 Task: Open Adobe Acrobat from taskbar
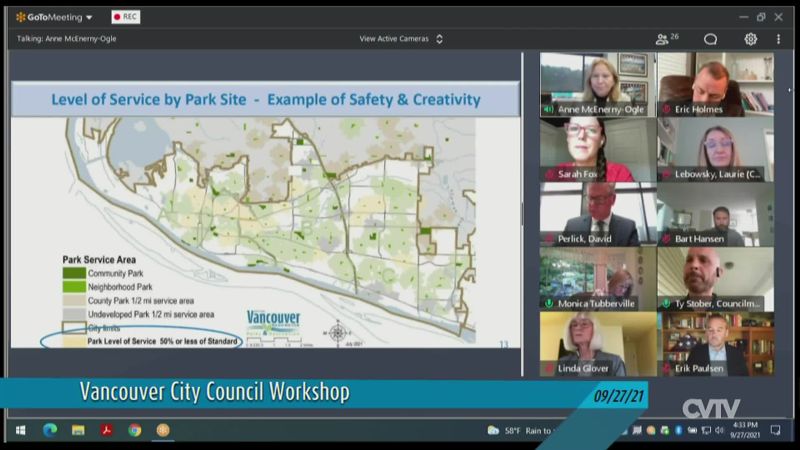point(106,430)
